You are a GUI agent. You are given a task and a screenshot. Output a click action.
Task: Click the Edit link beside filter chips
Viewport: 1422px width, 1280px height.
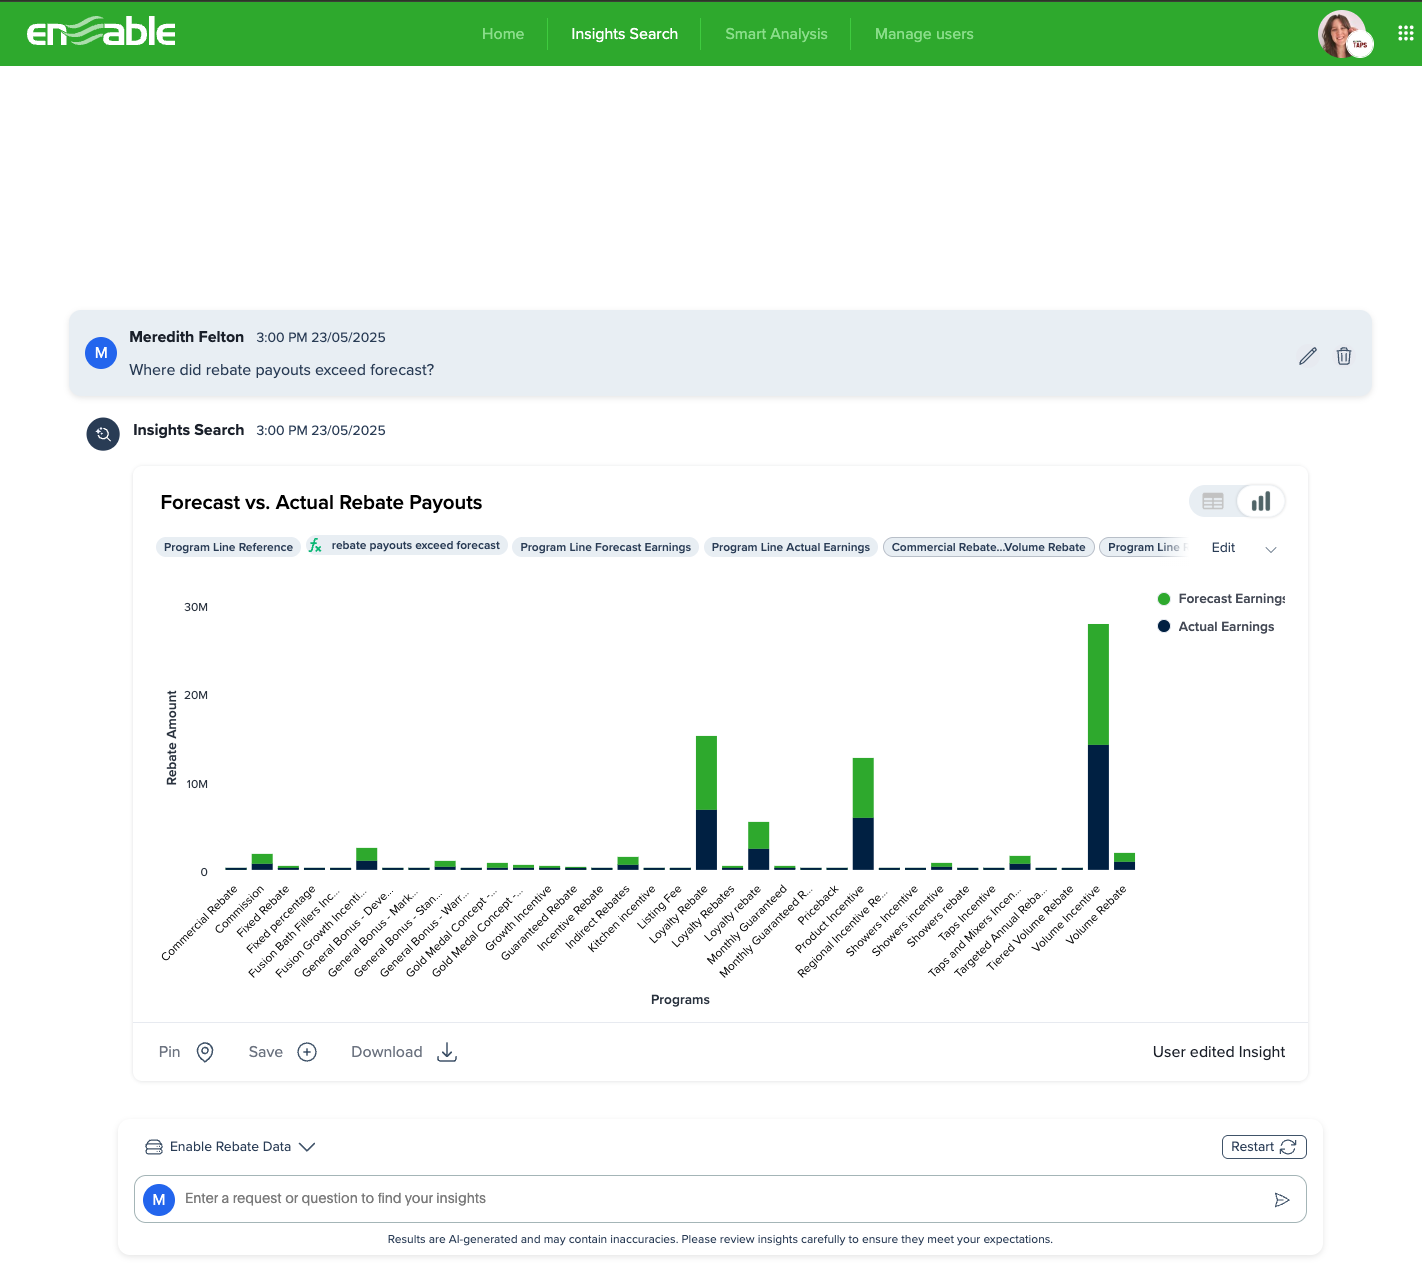click(x=1223, y=548)
